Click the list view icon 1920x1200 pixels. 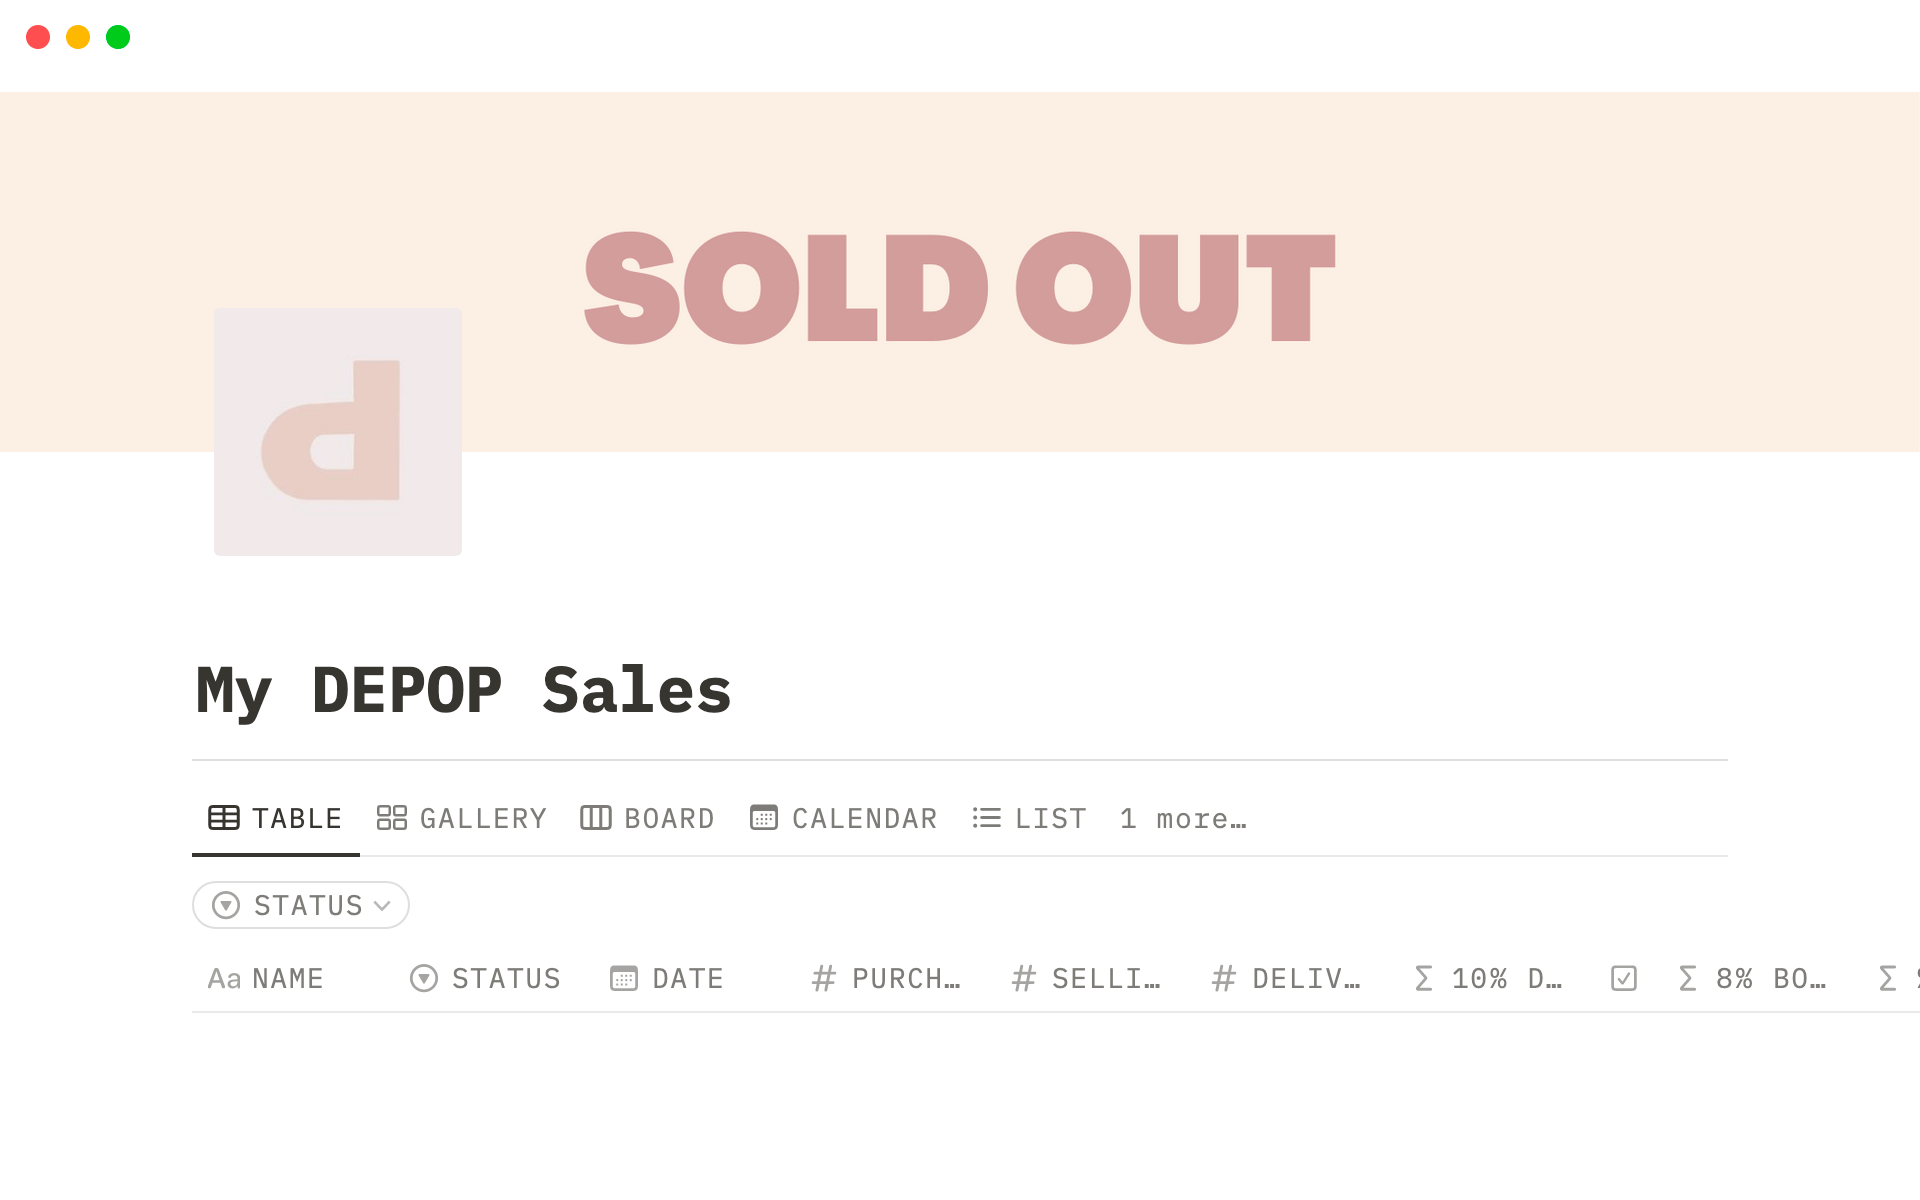[986, 818]
